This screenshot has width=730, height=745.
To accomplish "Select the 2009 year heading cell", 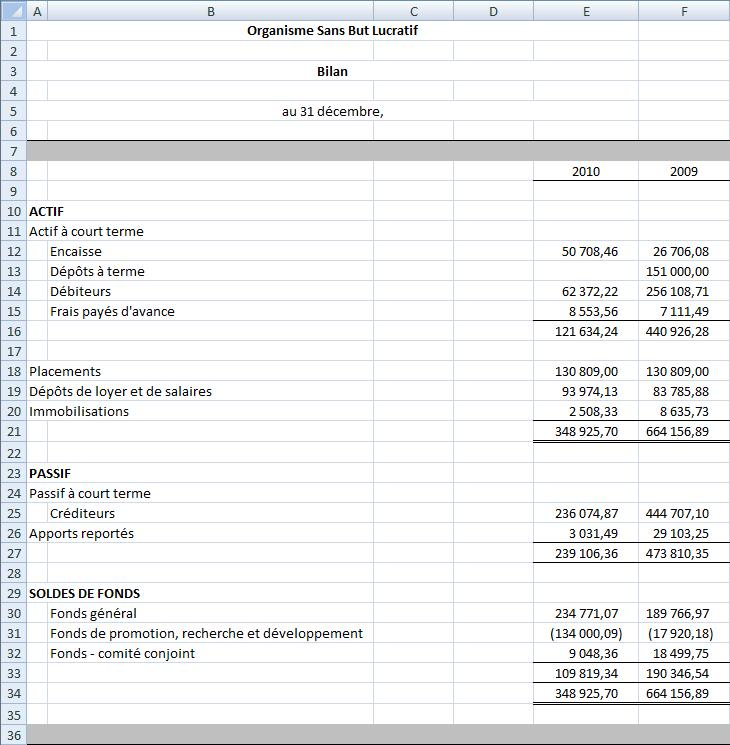I will point(683,171).
